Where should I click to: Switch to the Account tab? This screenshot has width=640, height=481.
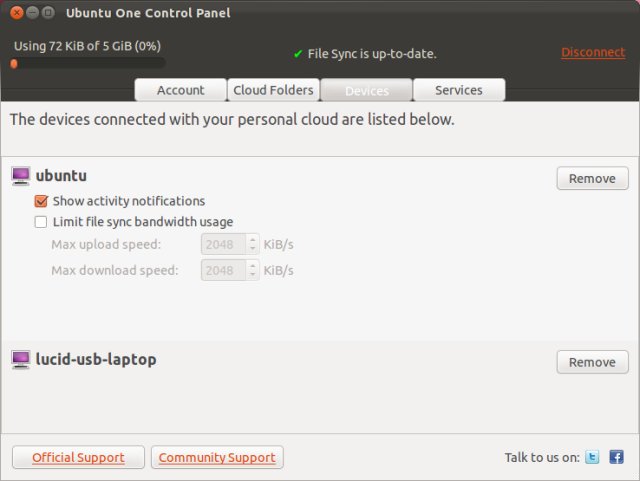pyautogui.click(x=181, y=90)
